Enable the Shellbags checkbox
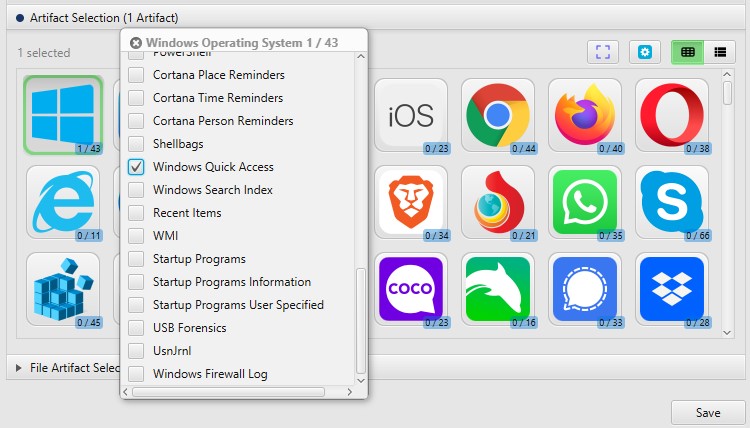Image resolution: width=750 pixels, height=428 pixels. click(136, 143)
